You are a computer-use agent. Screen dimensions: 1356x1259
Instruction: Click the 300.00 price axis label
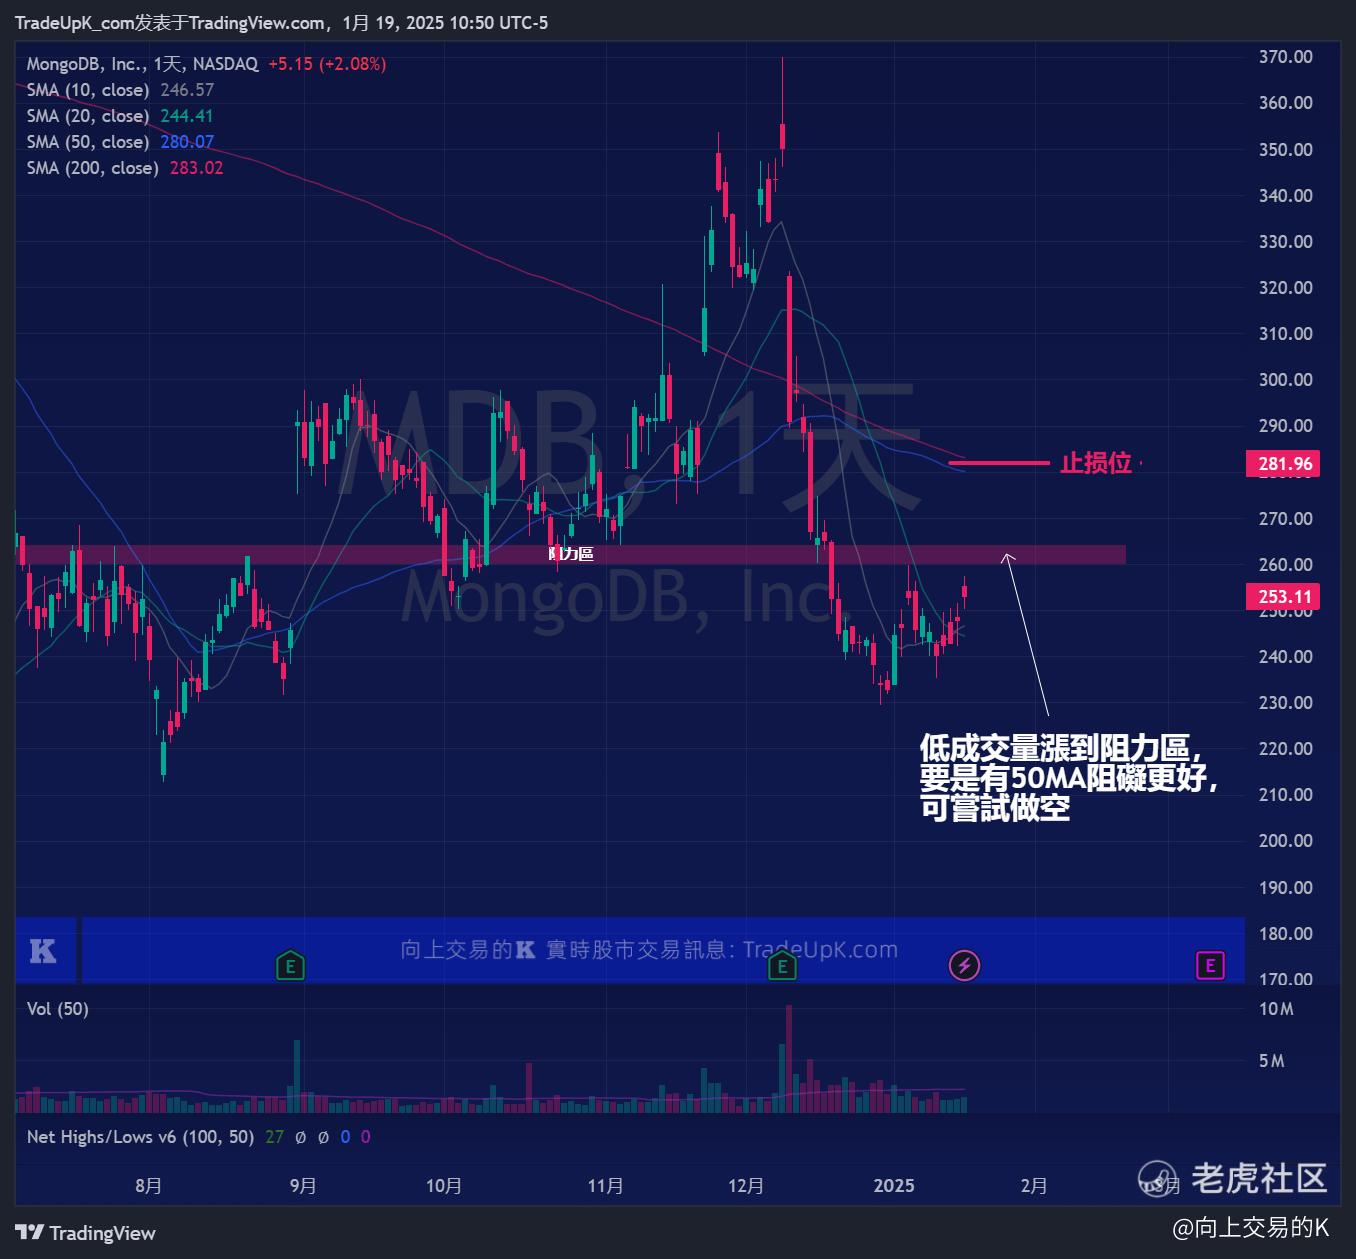(1285, 380)
